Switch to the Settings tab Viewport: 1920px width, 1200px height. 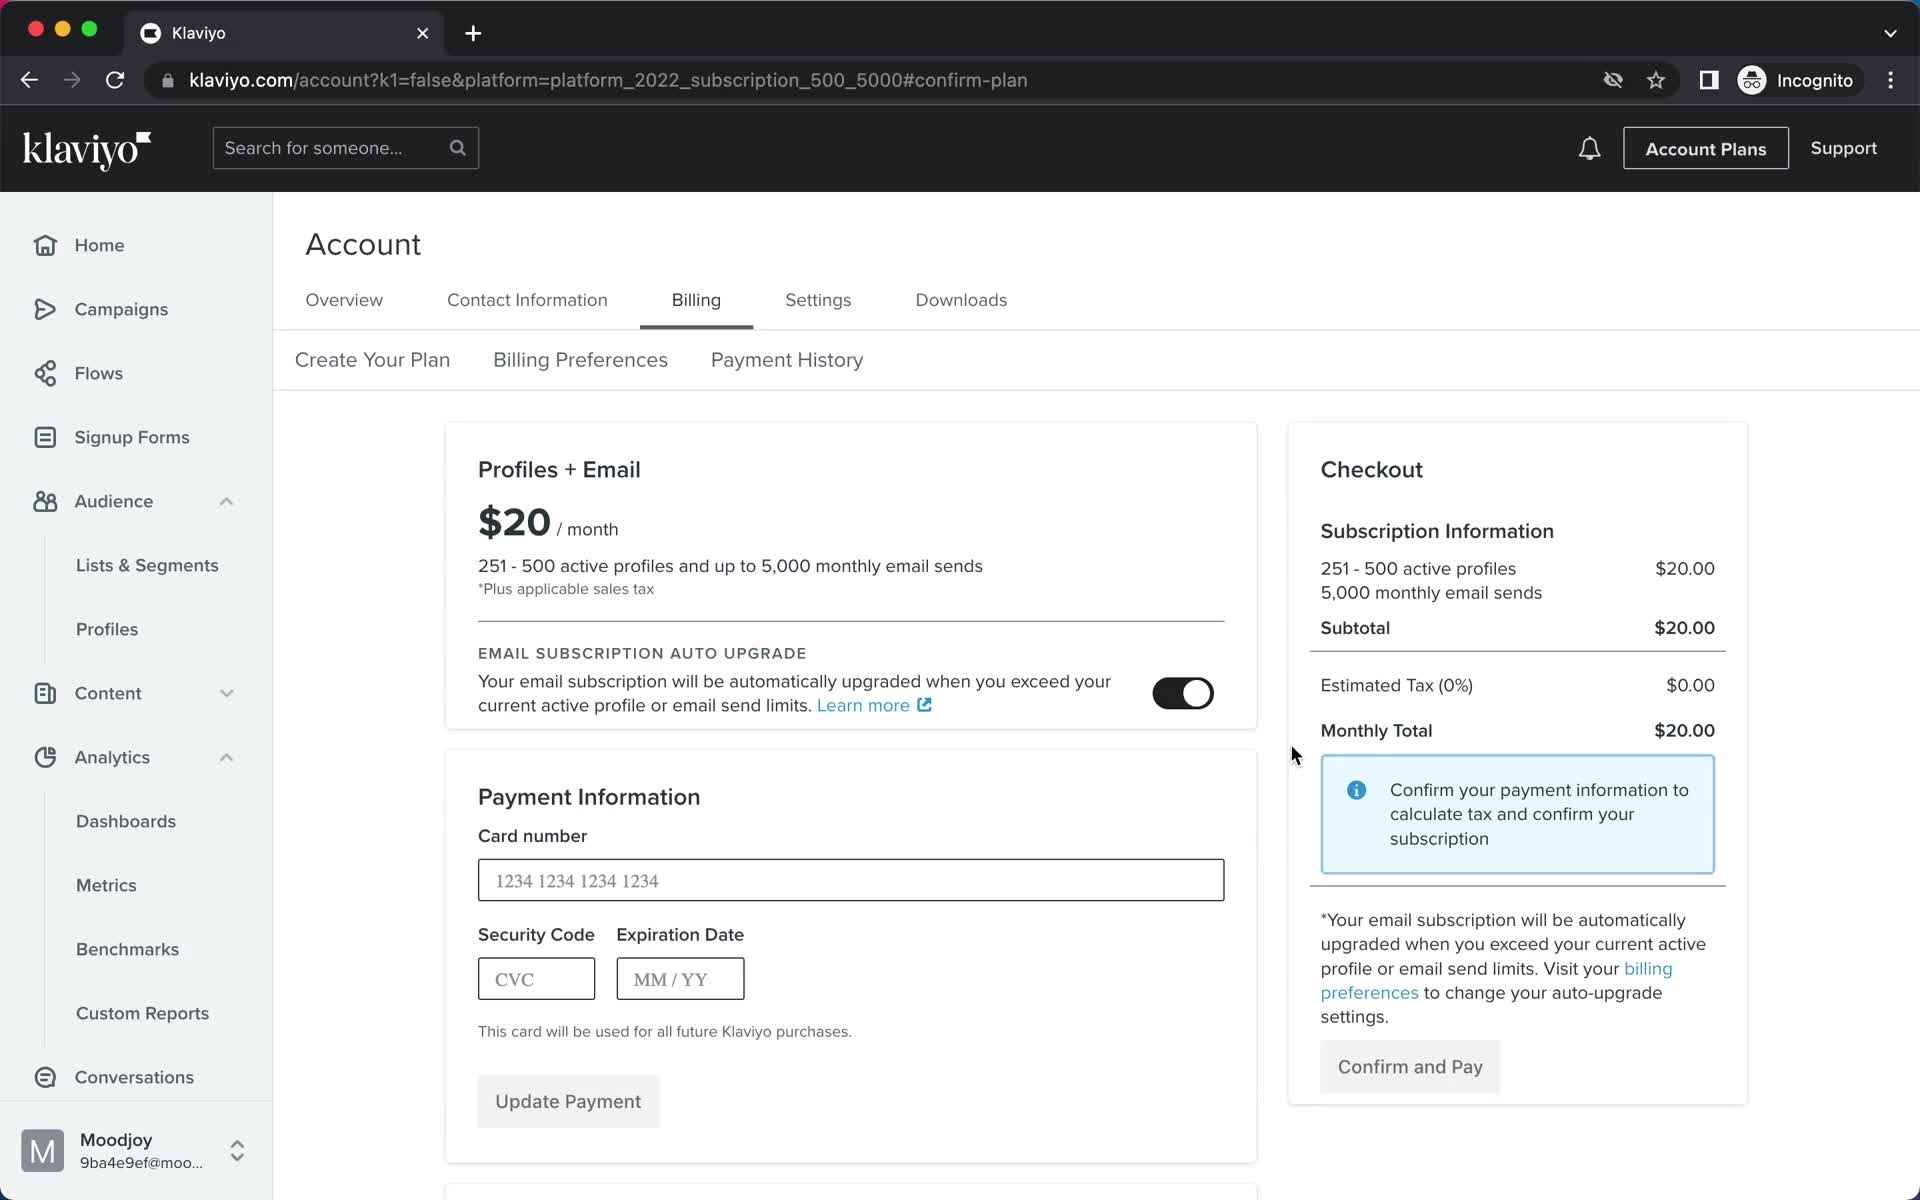(x=818, y=300)
